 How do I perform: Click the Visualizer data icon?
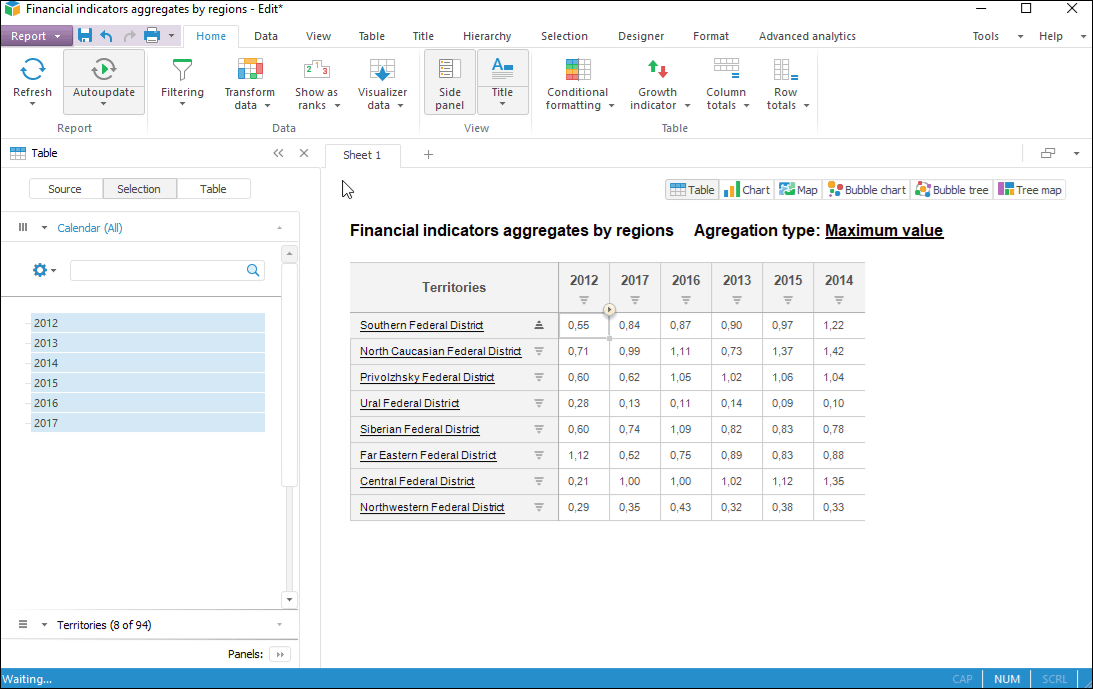[382, 70]
